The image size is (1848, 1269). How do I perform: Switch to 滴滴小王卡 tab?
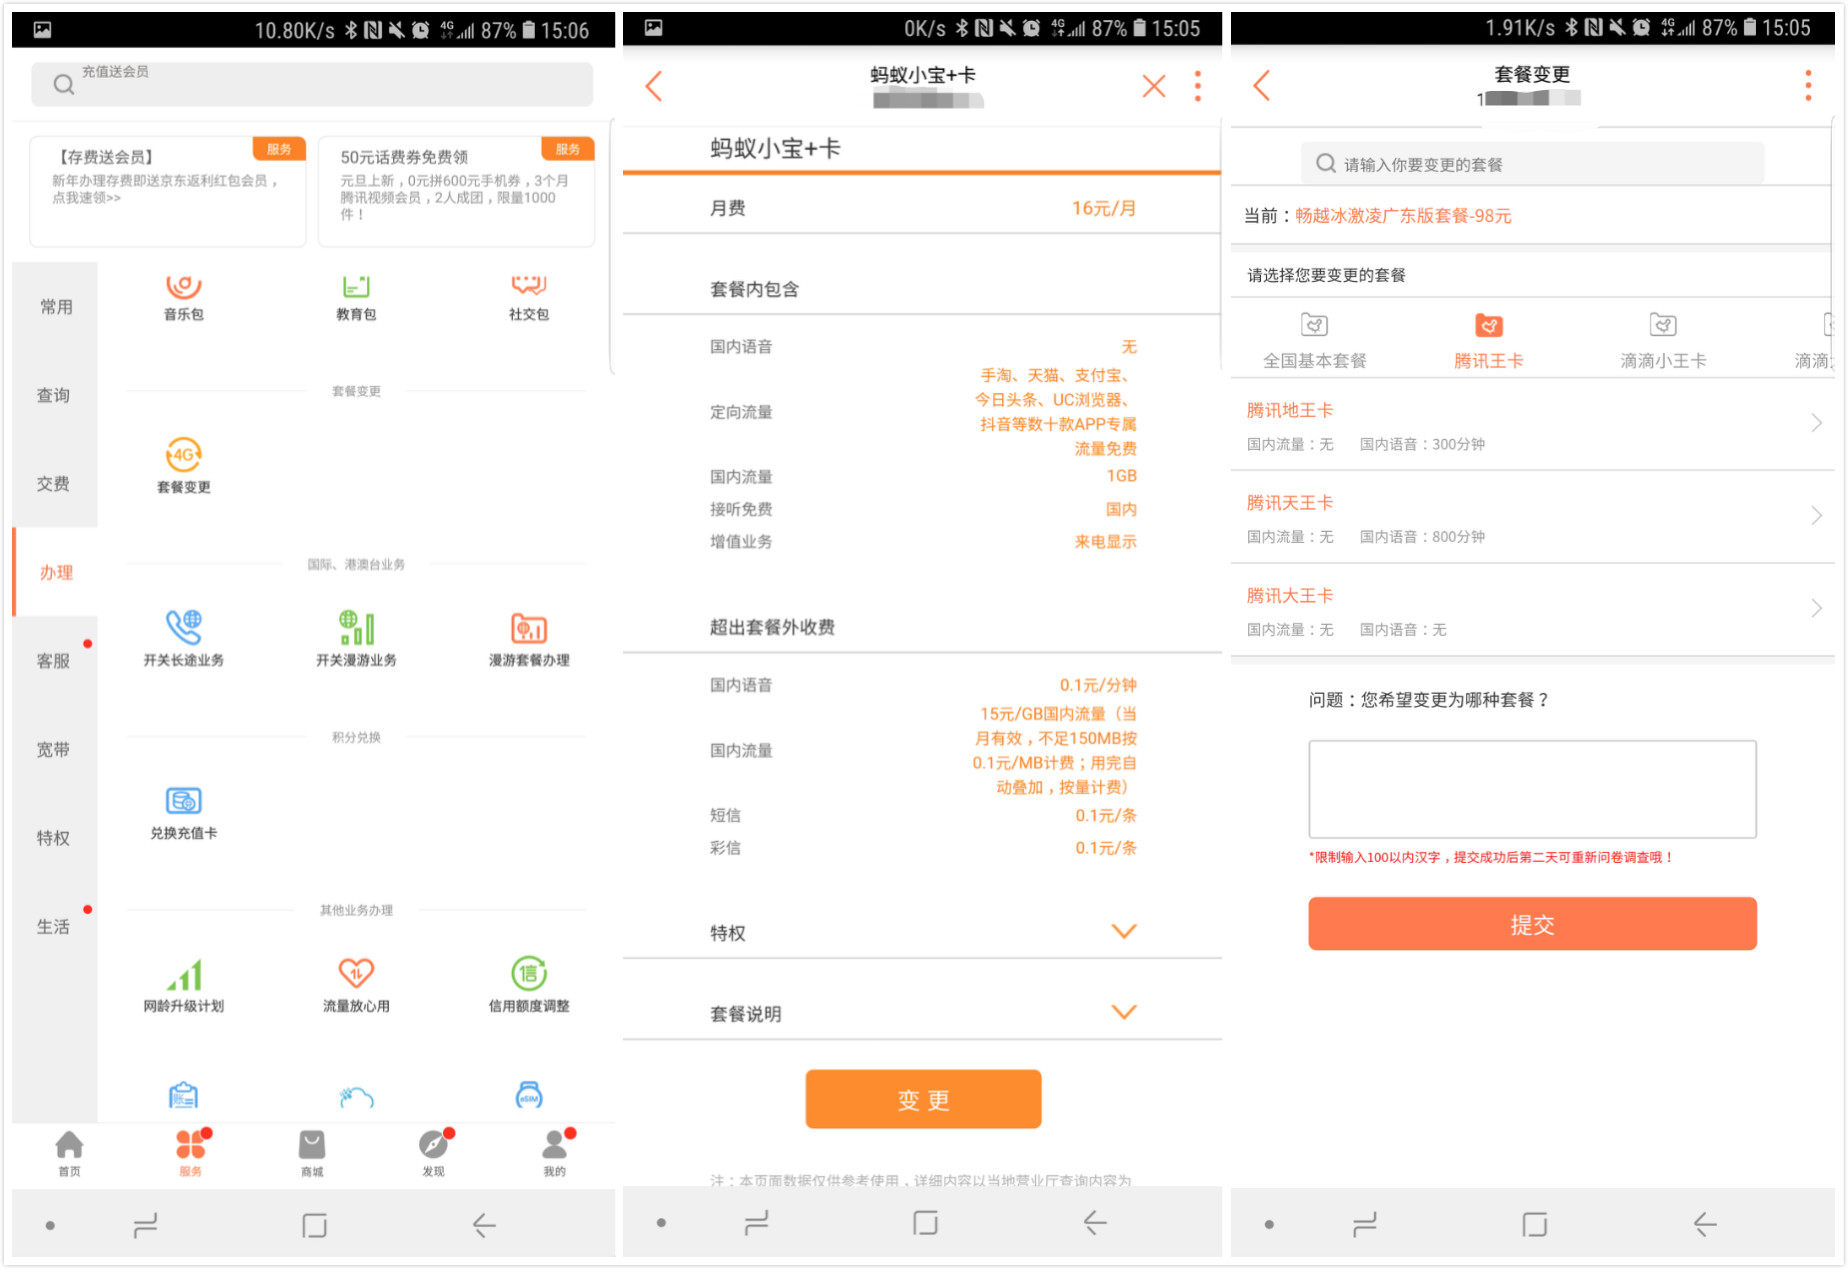pos(1662,341)
